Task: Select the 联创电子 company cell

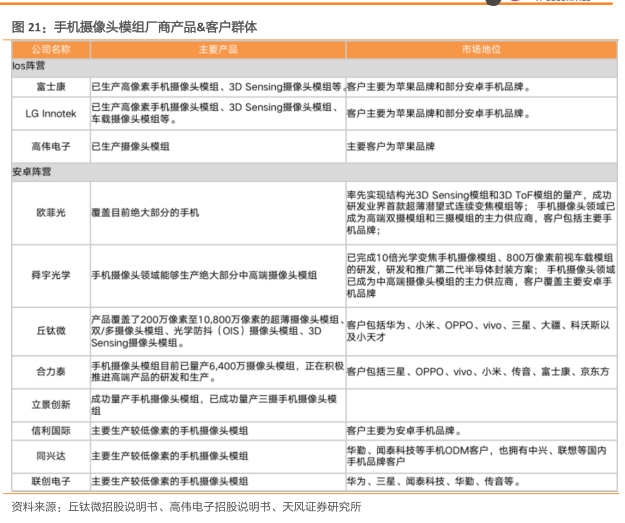Action: [x=50, y=481]
